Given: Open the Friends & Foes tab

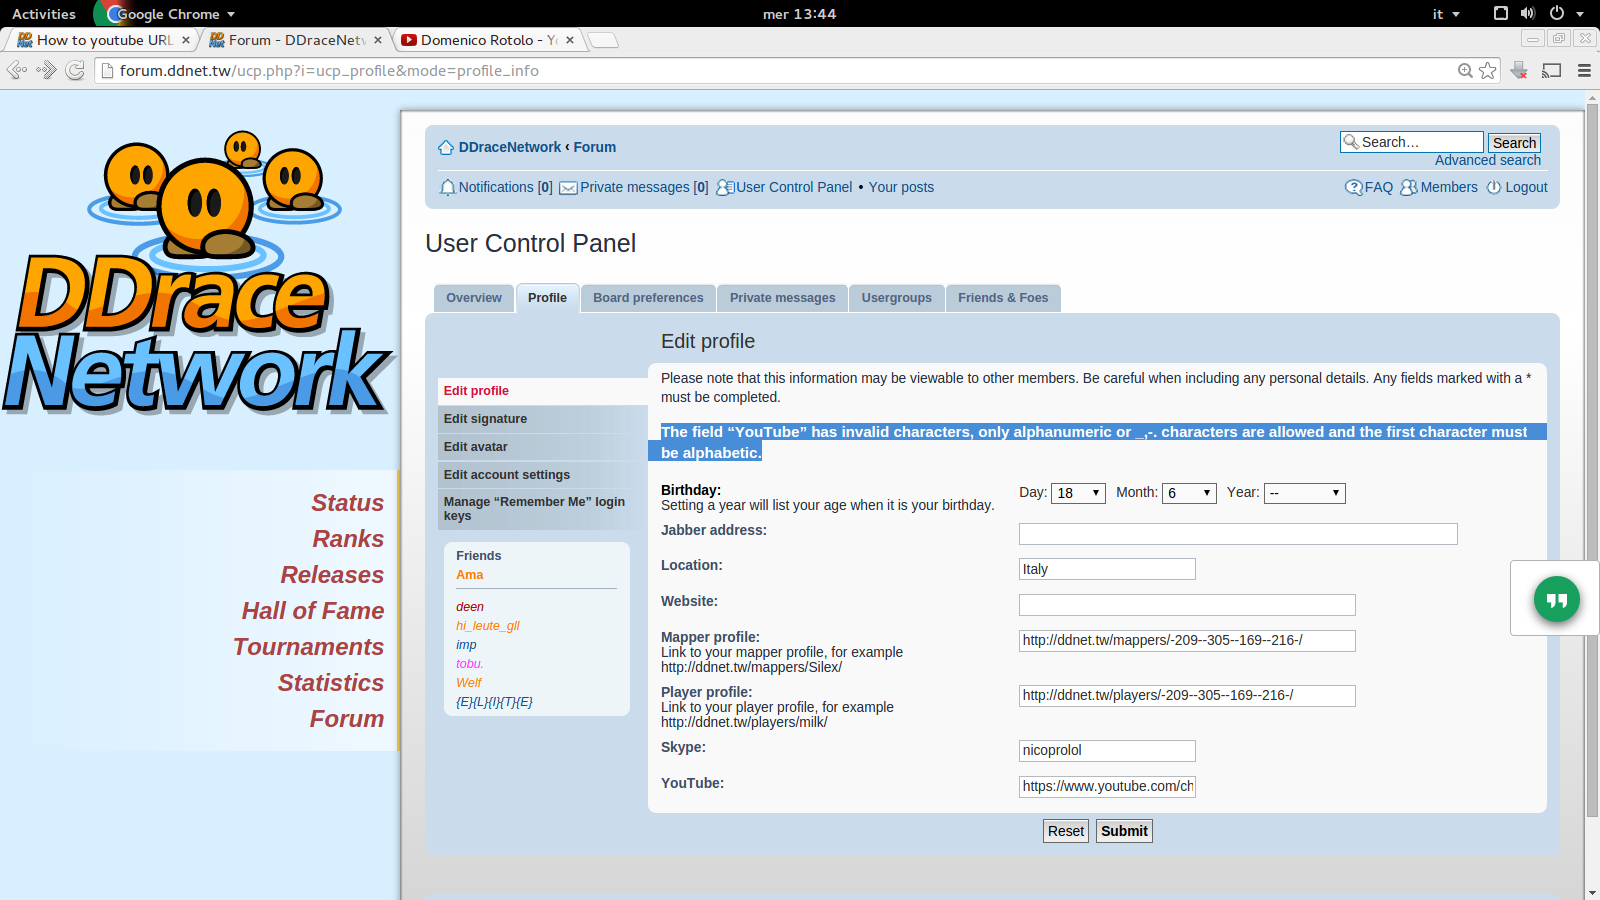Looking at the screenshot, I should (1002, 298).
